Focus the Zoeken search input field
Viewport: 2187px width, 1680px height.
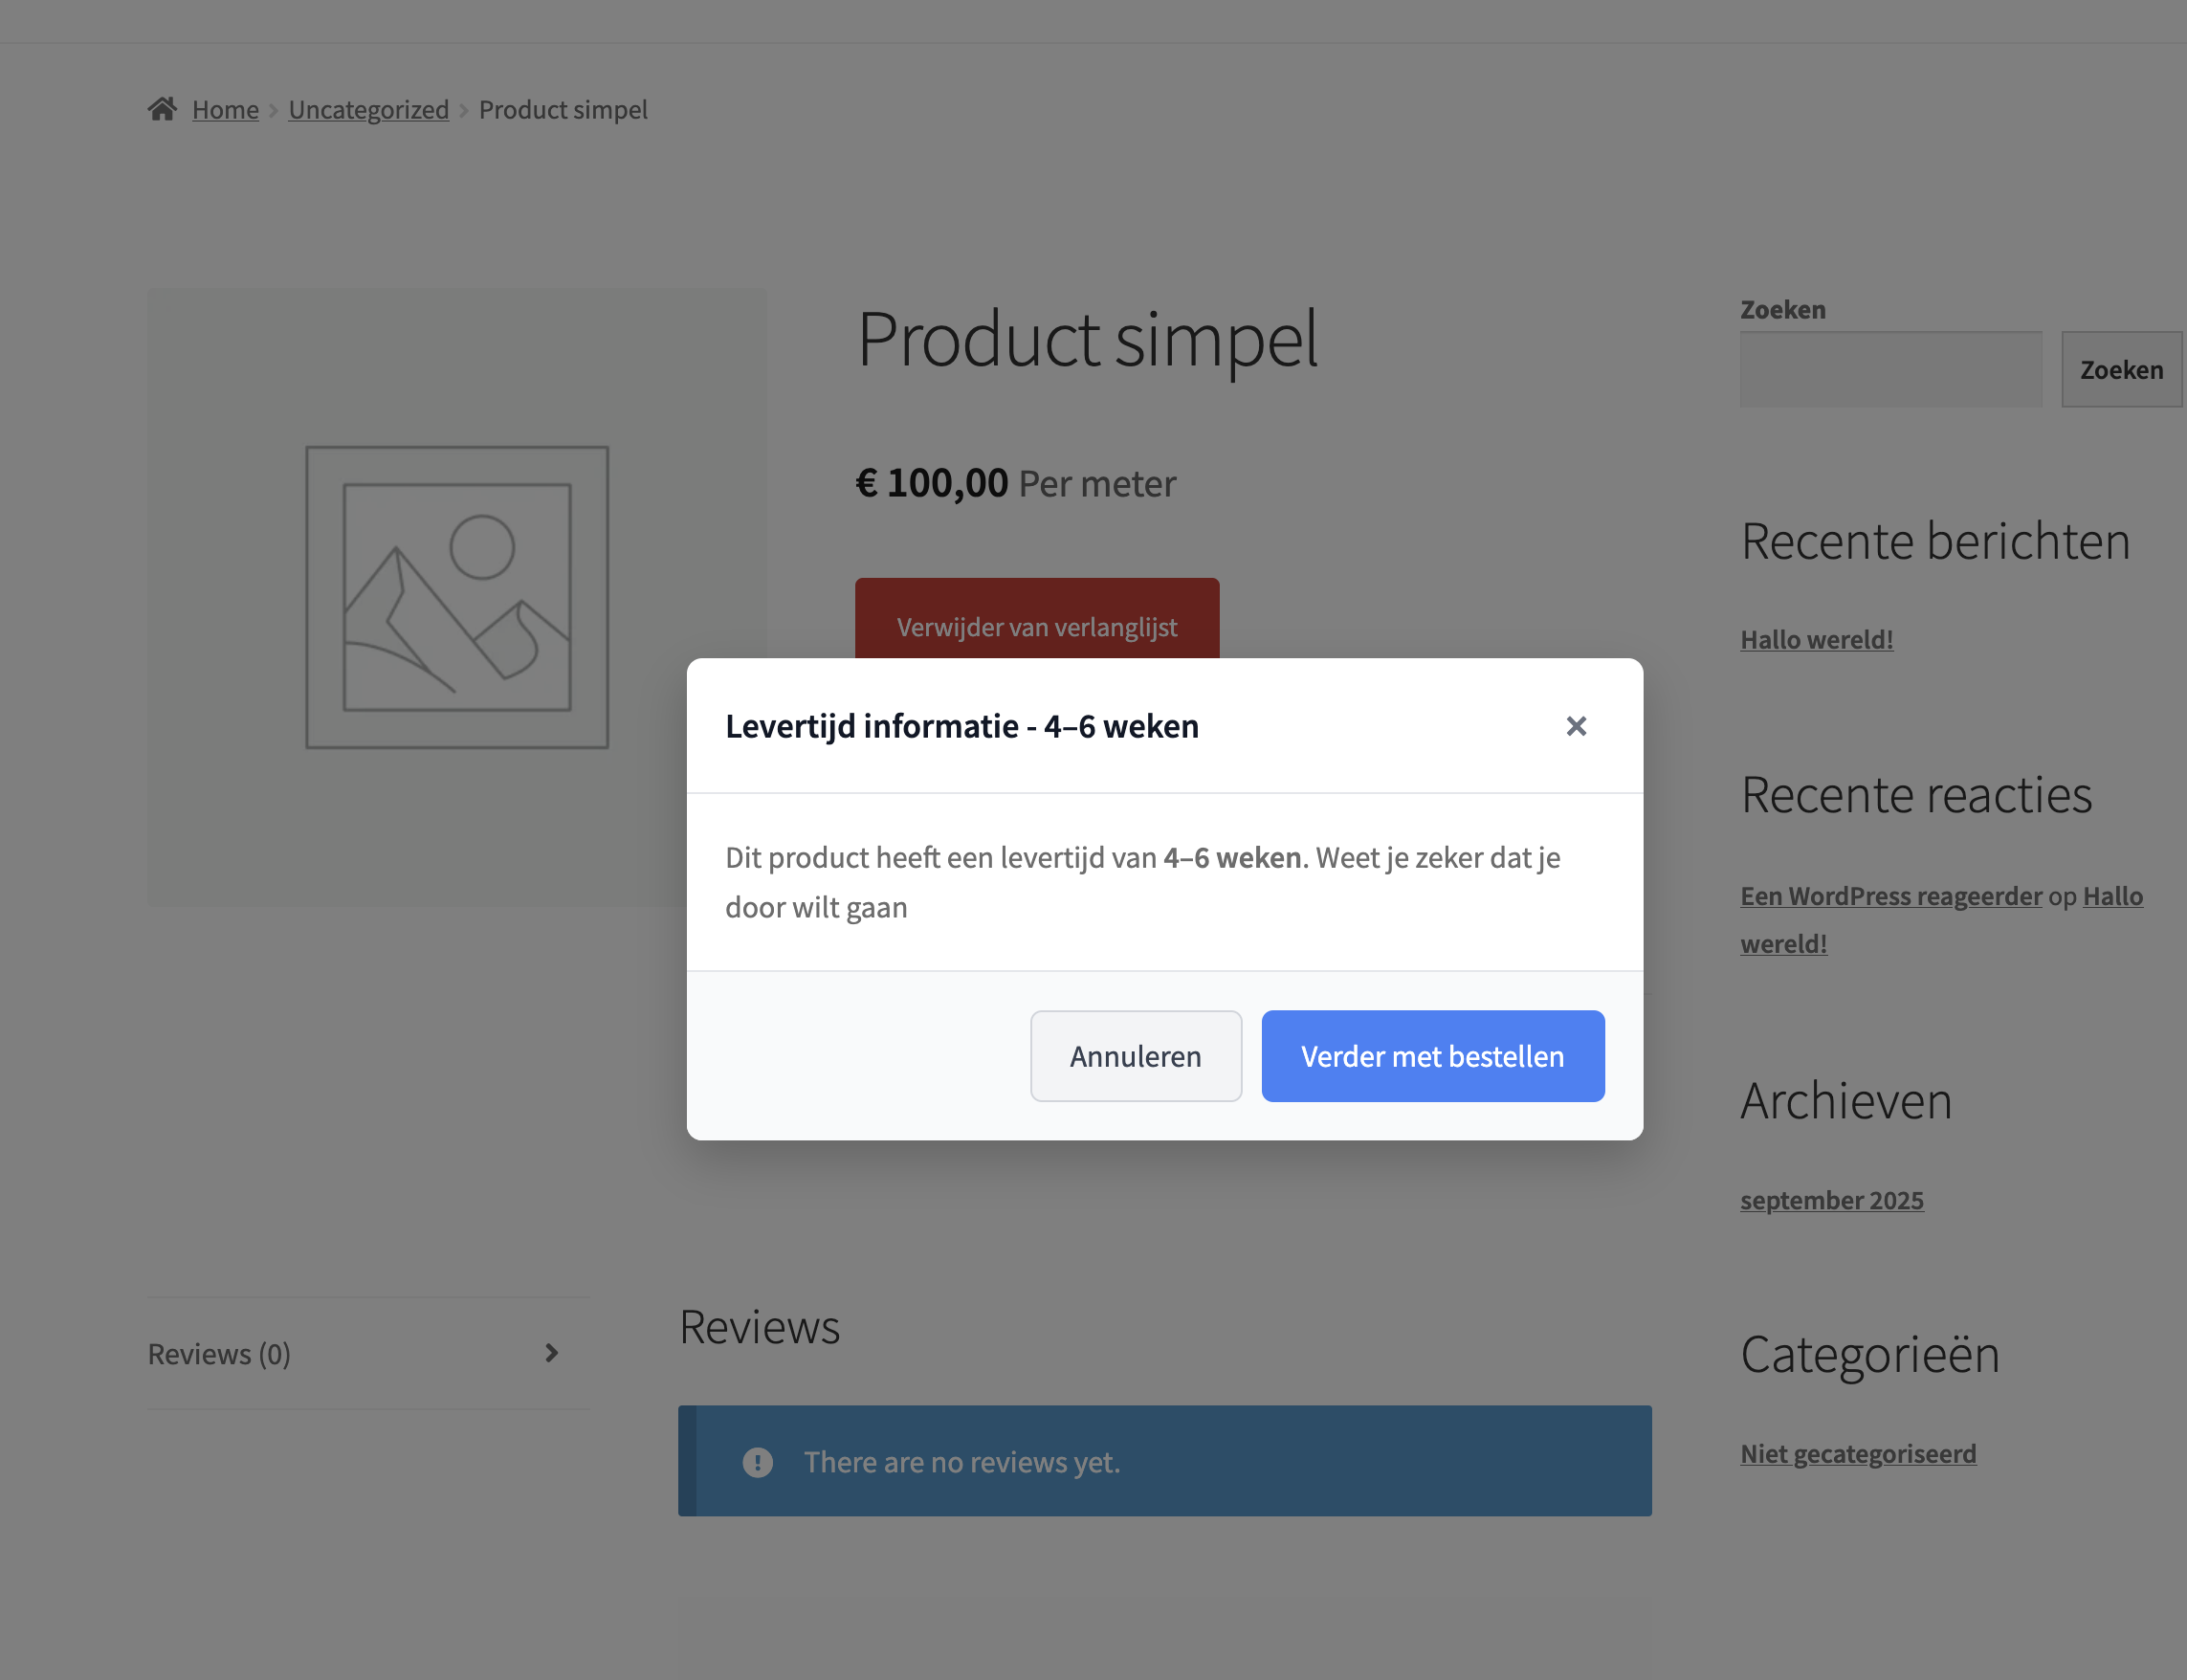[1890, 370]
